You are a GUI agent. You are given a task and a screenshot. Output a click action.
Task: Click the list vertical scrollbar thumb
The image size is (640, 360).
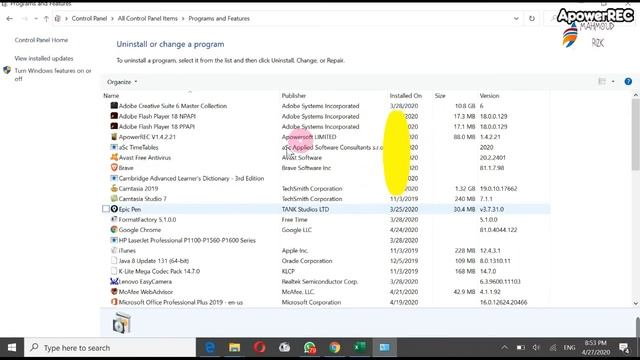[x=636, y=134]
